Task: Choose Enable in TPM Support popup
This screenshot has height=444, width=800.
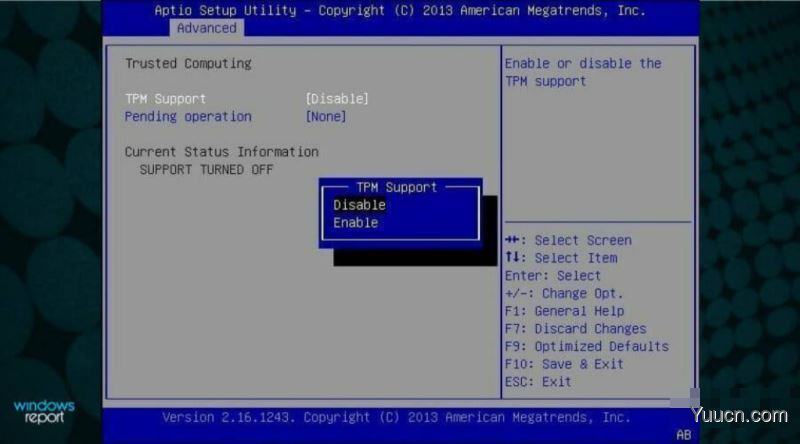Action: (x=356, y=223)
